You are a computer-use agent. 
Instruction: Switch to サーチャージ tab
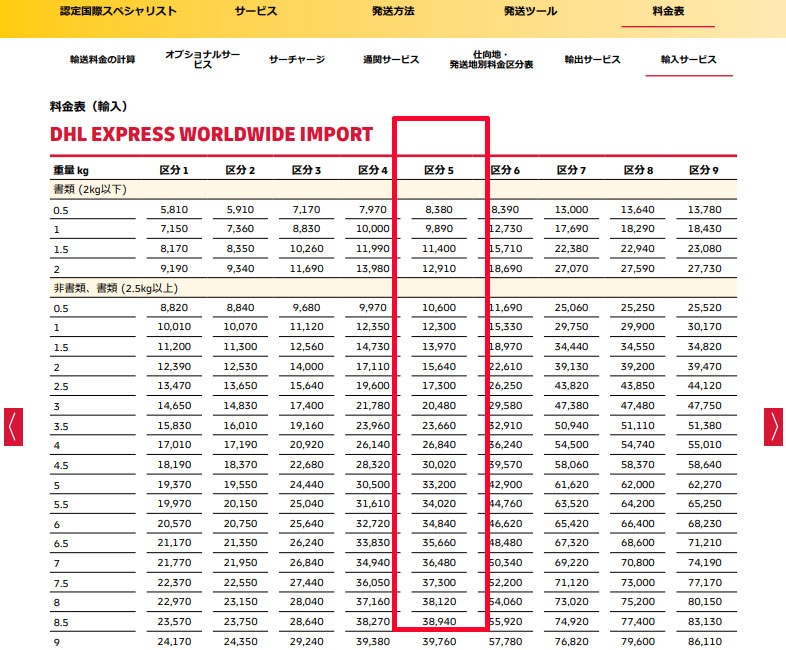(297, 60)
